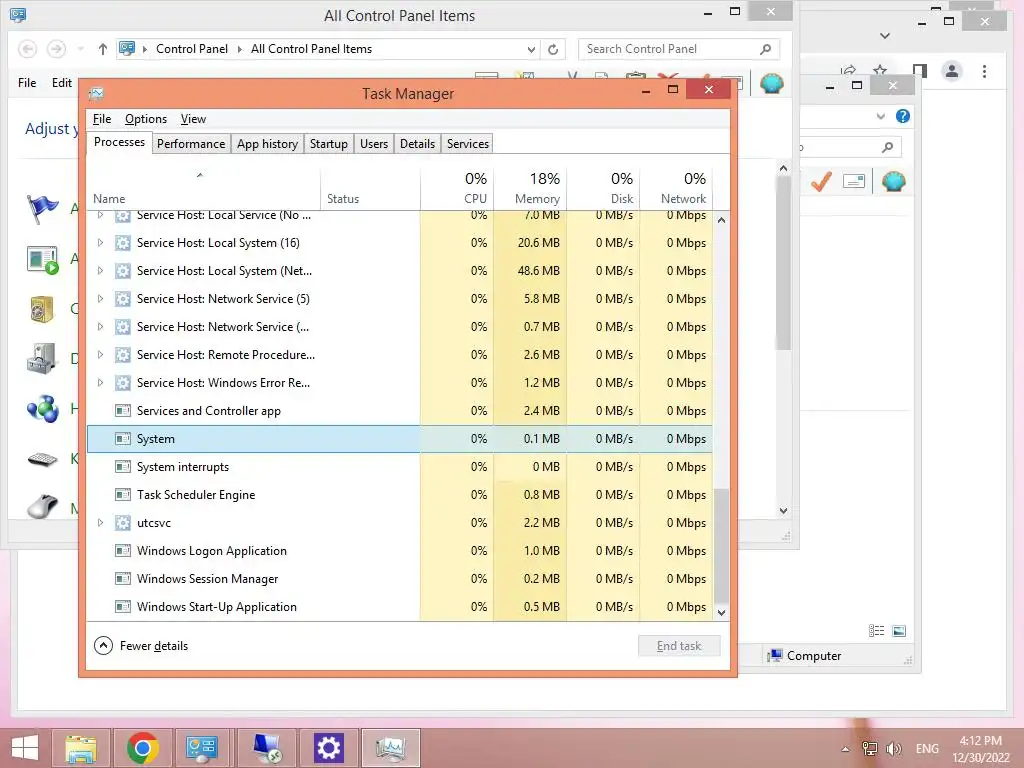Click the utcsvc gear icon
Viewport: 1024px width, 768px height.
click(x=123, y=522)
